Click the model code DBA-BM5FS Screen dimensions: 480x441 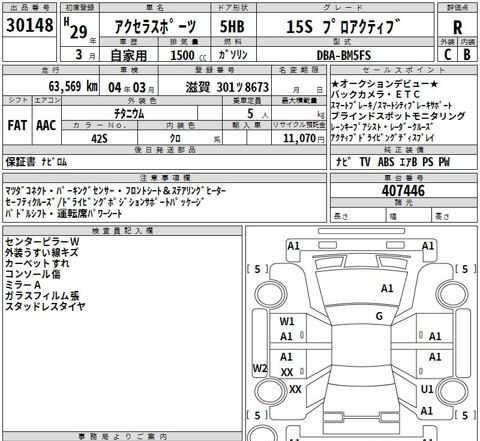tap(344, 55)
